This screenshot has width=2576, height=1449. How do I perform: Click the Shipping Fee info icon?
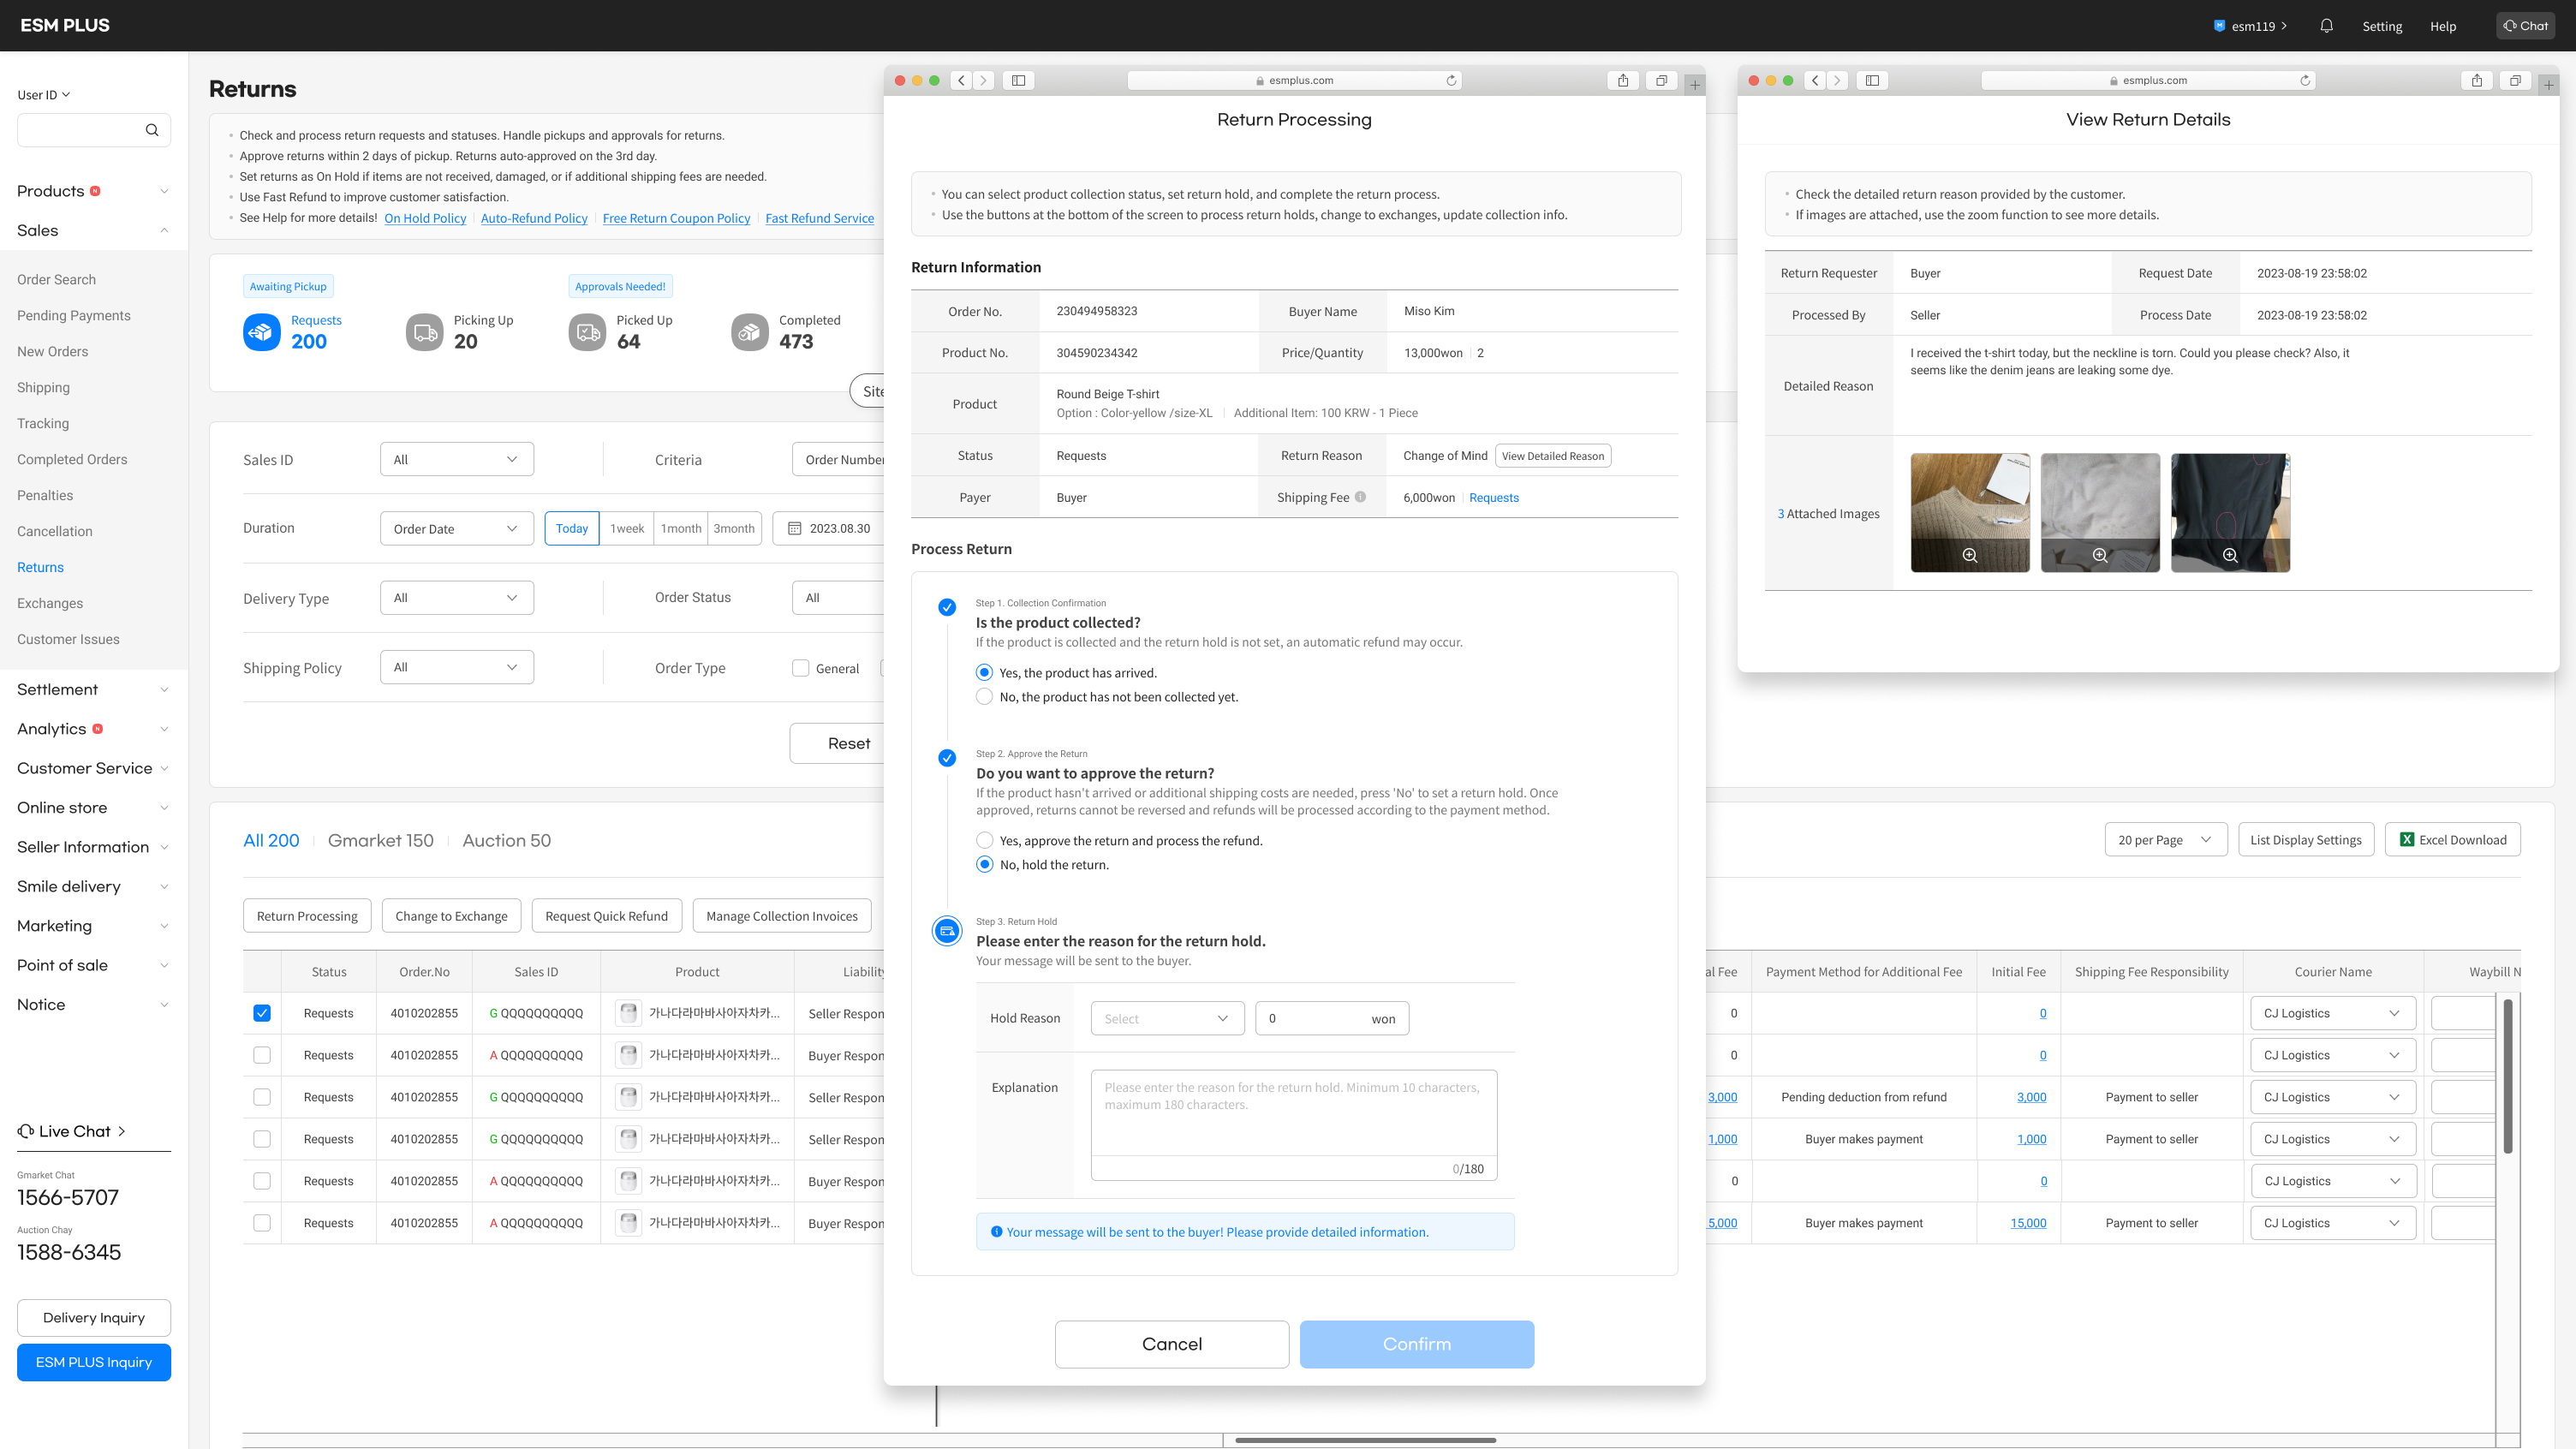pos(1360,497)
